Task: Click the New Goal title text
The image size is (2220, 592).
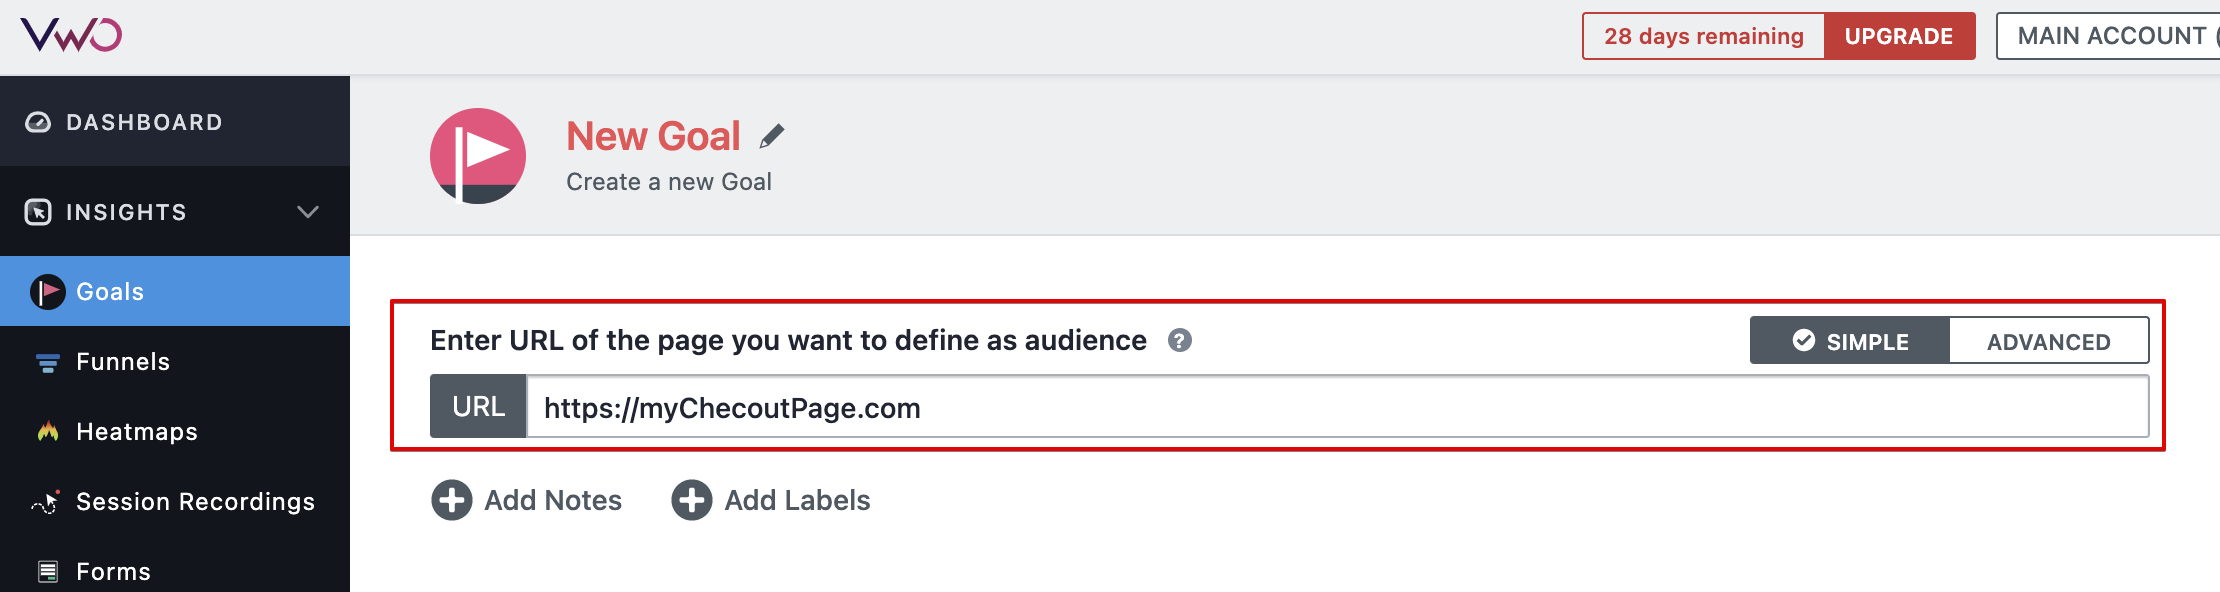Action: coord(654,136)
